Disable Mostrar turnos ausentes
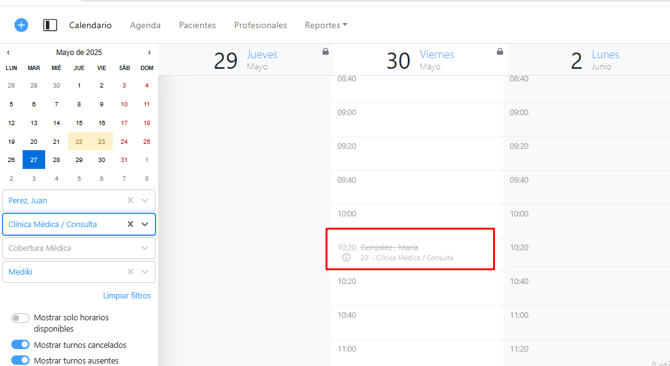This screenshot has height=366, width=670. pyautogui.click(x=20, y=360)
